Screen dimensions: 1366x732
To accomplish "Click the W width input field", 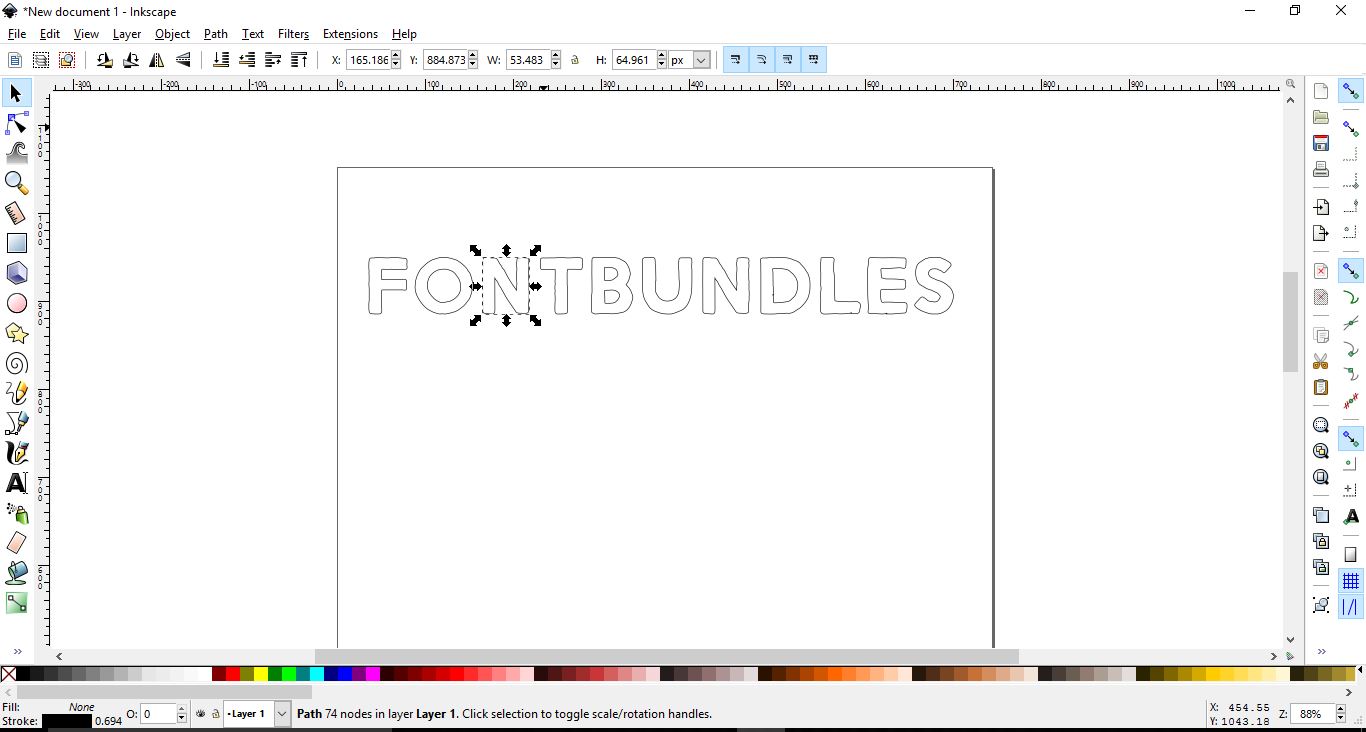I will (x=527, y=60).
